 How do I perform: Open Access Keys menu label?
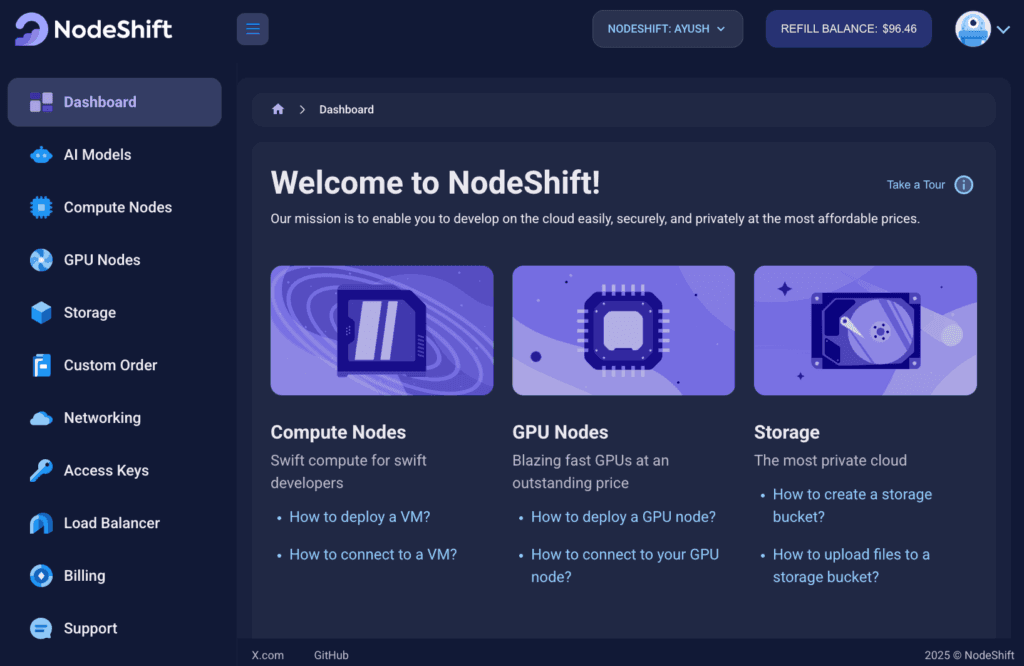106,470
